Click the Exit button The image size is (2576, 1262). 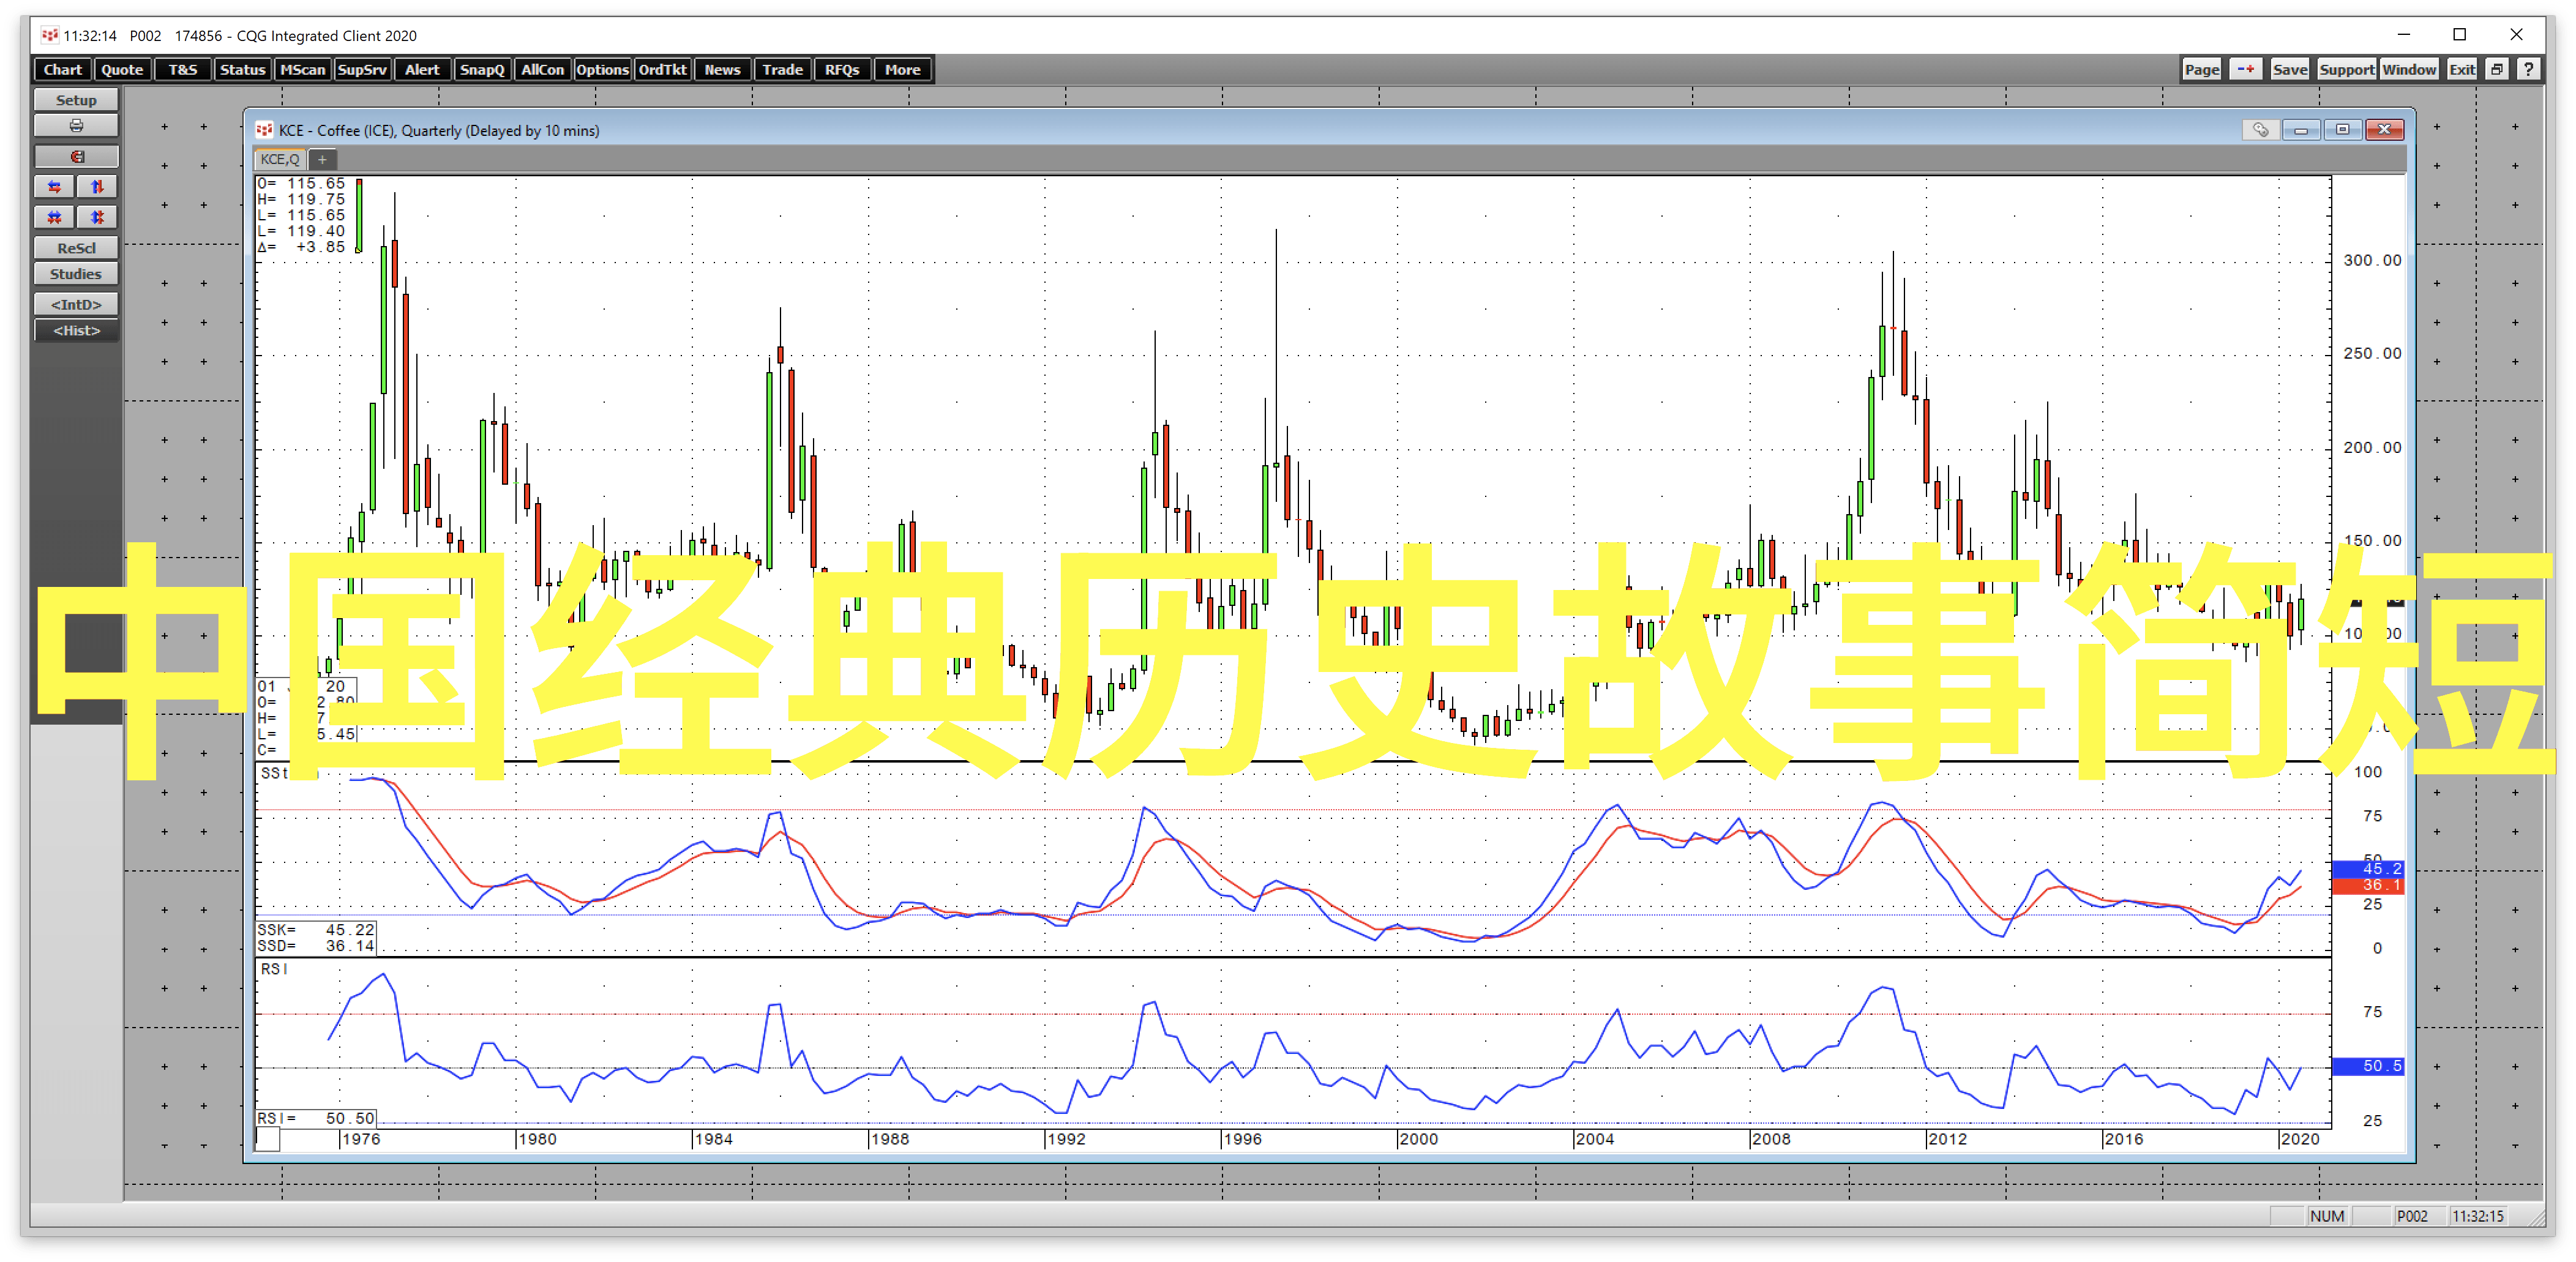coord(2462,69)
